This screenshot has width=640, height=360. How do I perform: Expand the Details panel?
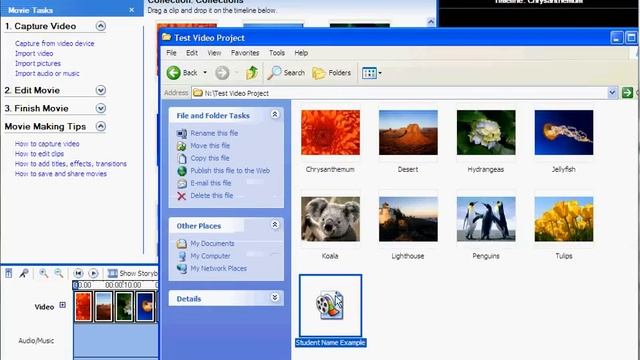coord(275,298)
